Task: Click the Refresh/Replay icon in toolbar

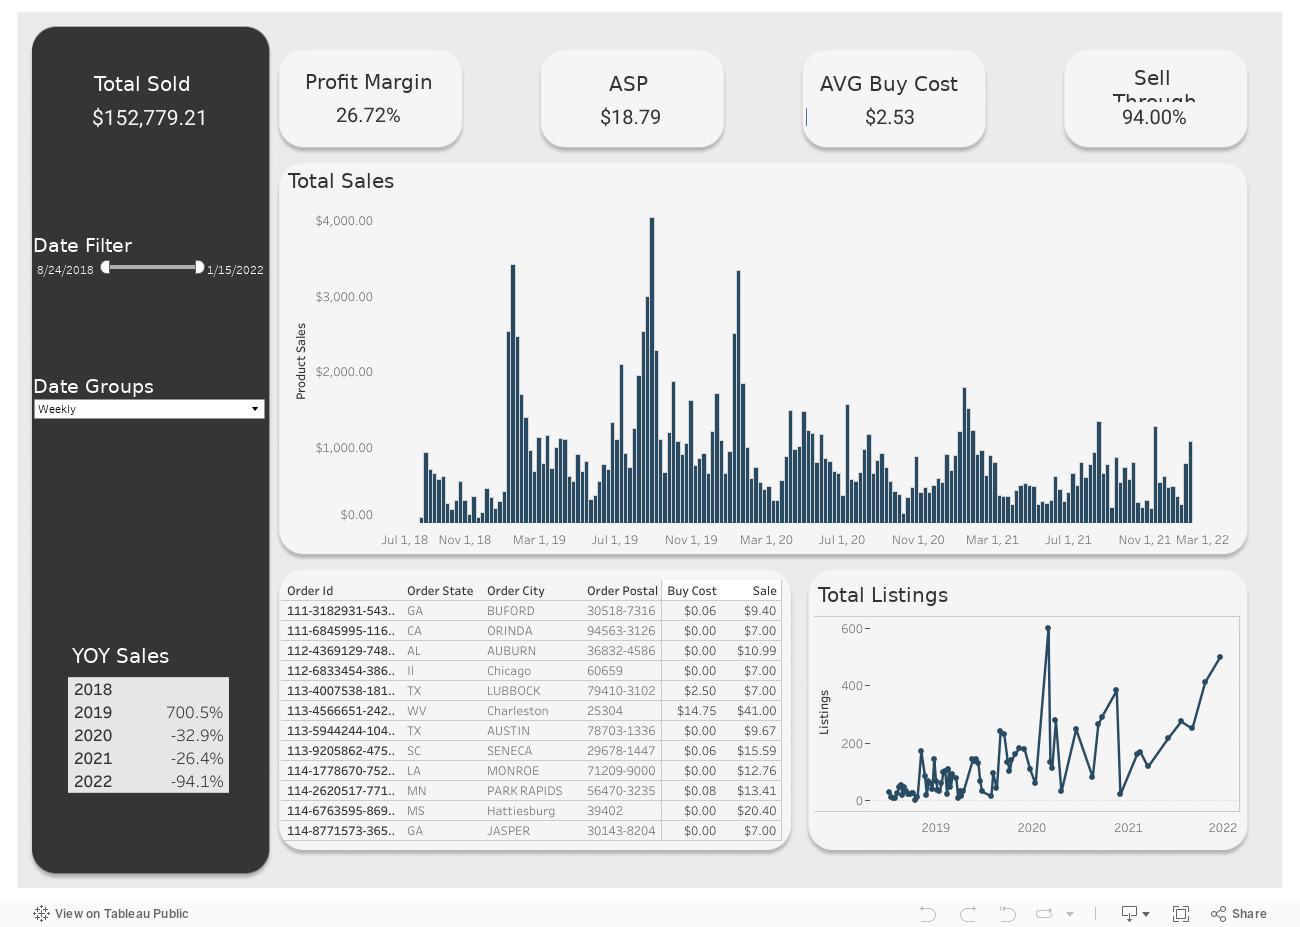Action: click(x=1045, y=913)
